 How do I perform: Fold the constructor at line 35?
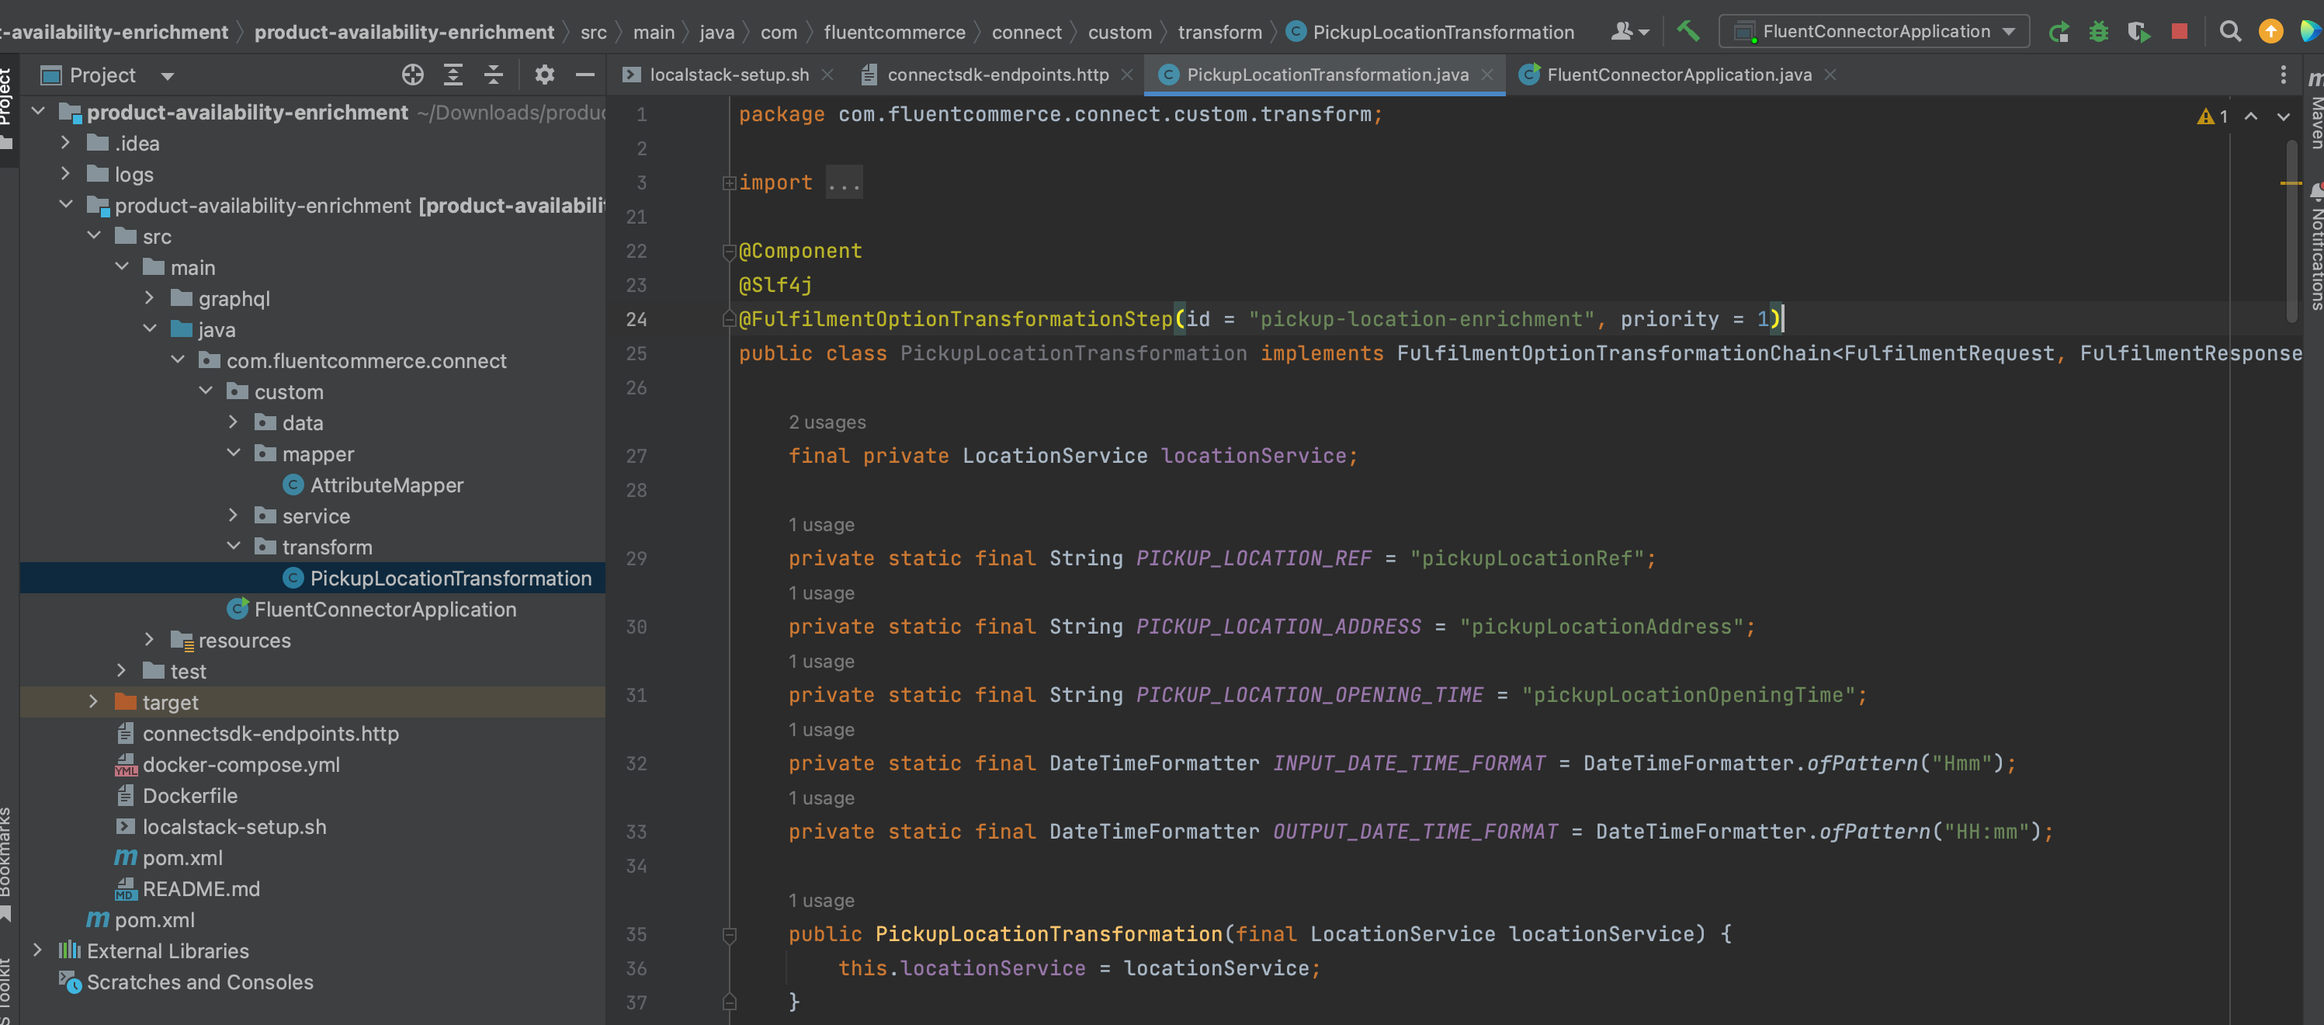pos(729,935)
